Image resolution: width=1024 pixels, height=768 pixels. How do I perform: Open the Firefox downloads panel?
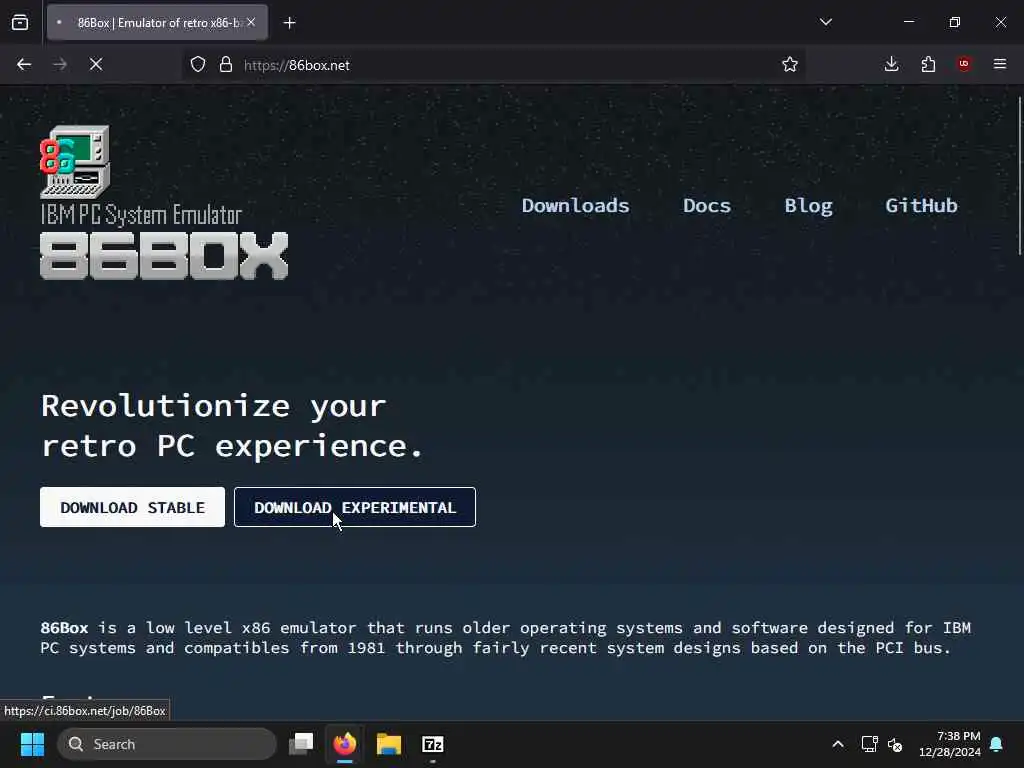891,64
